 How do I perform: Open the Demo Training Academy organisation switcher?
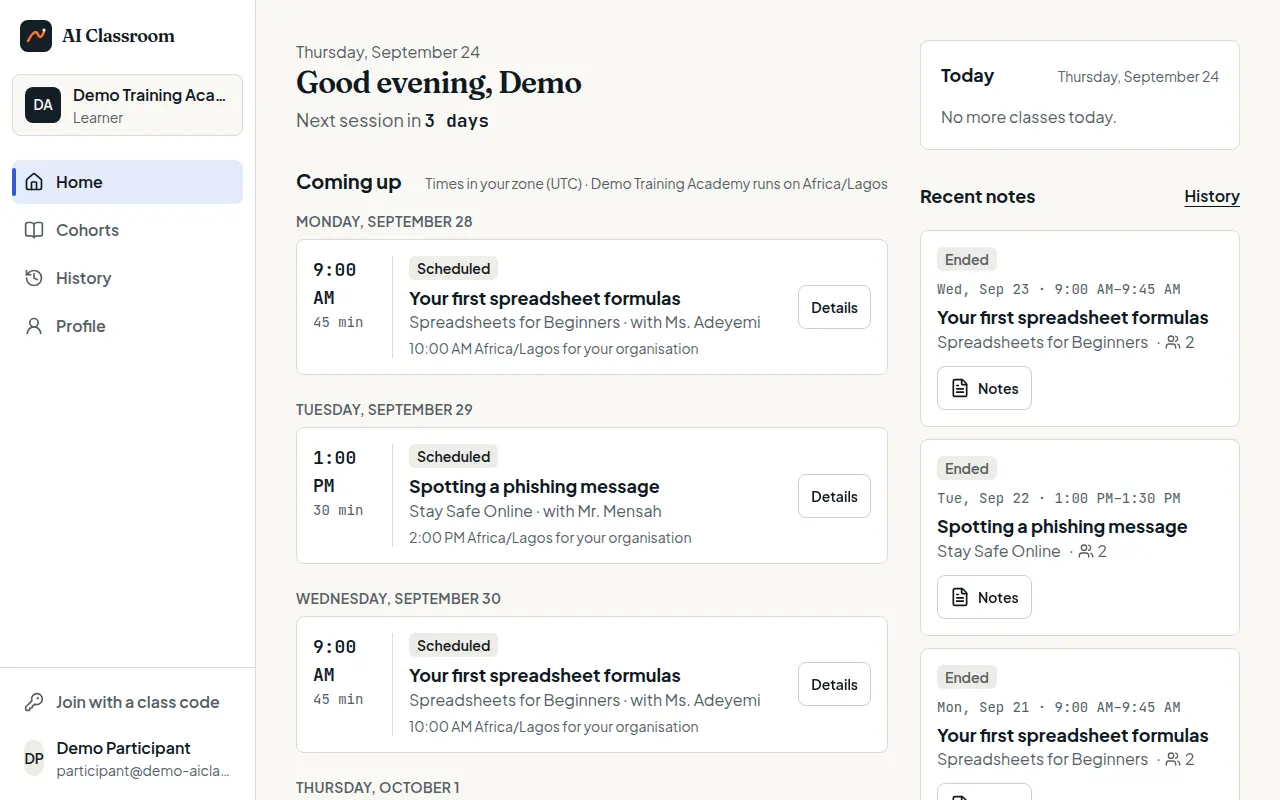tap(127, 105)
